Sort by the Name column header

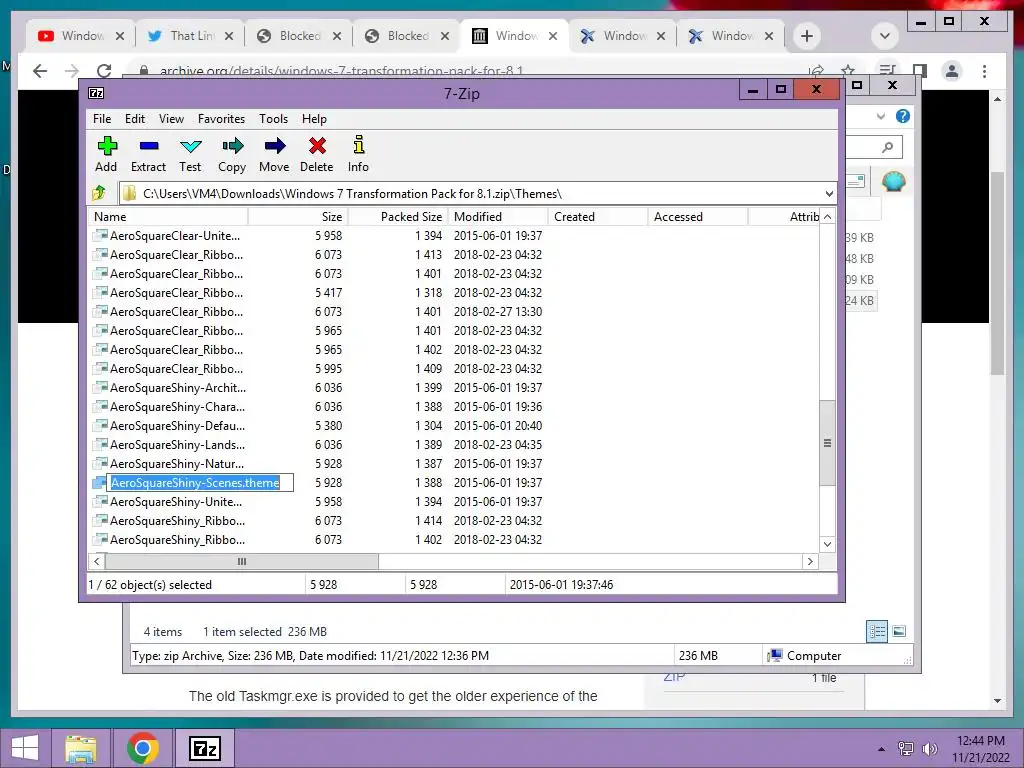168,217
